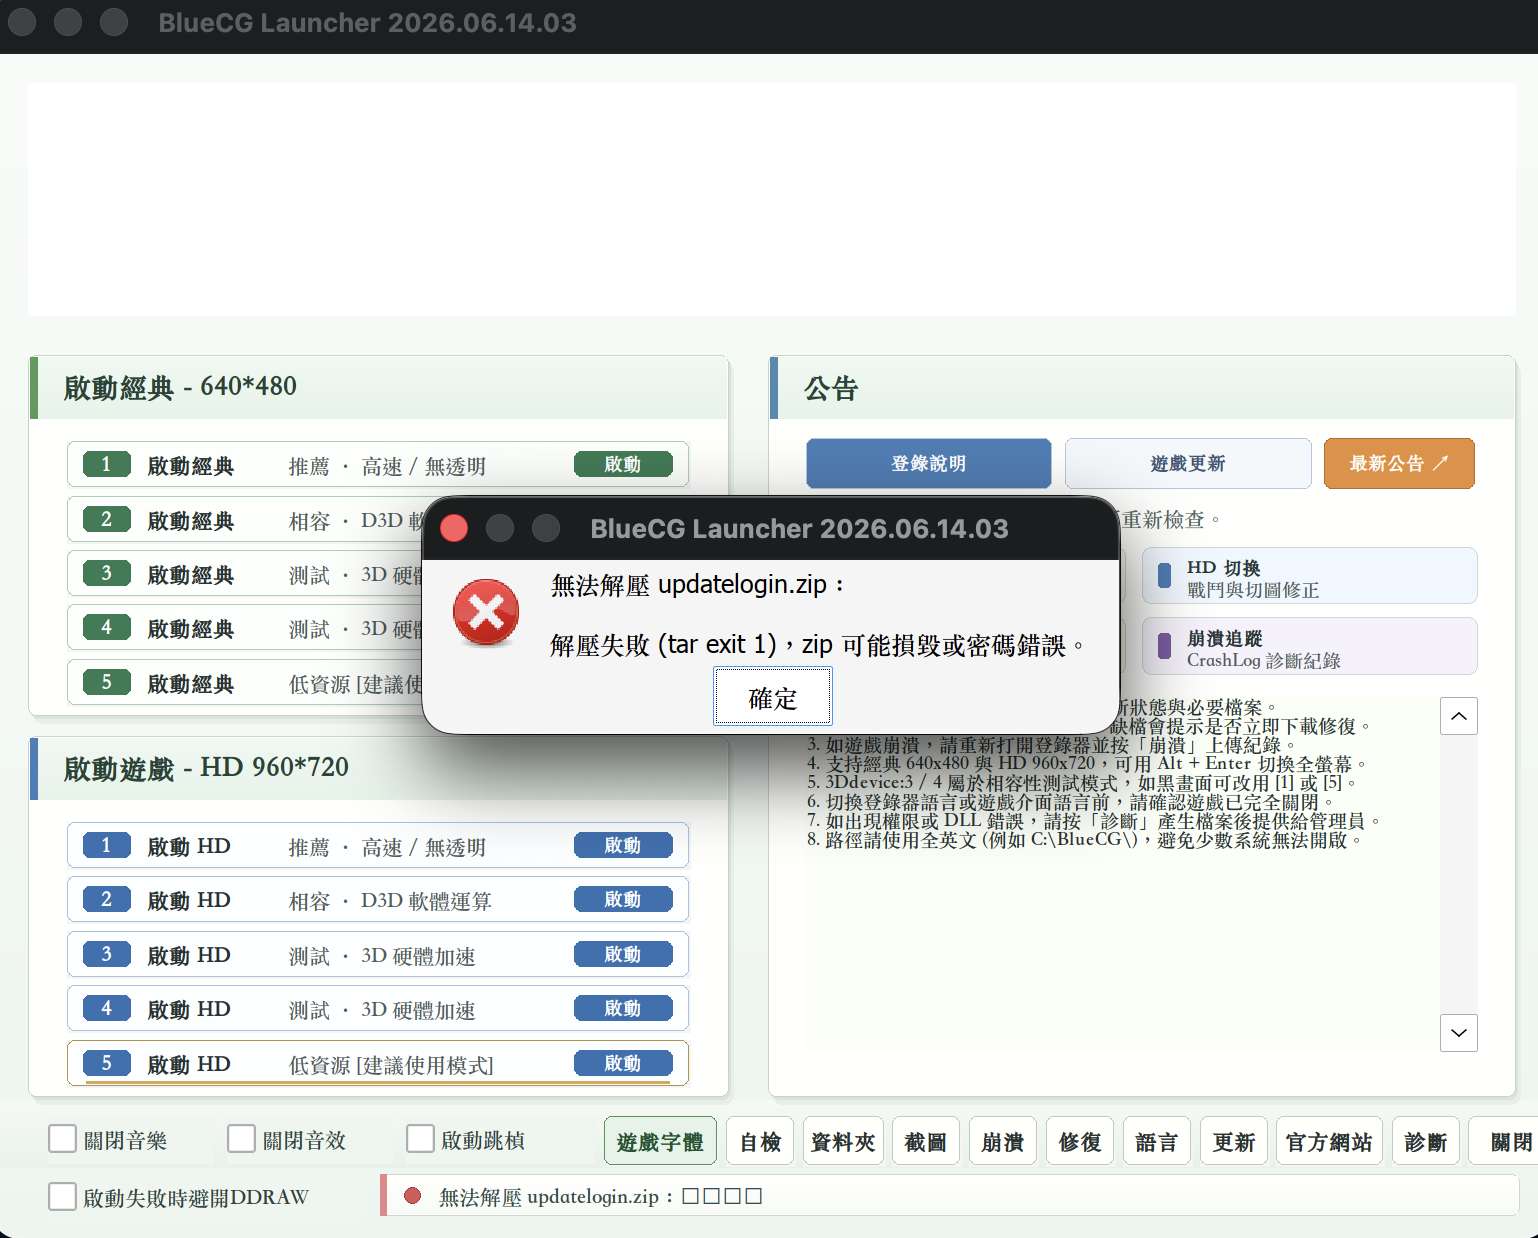Switch to the 登錄說明 tab
The width and height of the screenshot is (1538, 1238).
tap(929, 463)
